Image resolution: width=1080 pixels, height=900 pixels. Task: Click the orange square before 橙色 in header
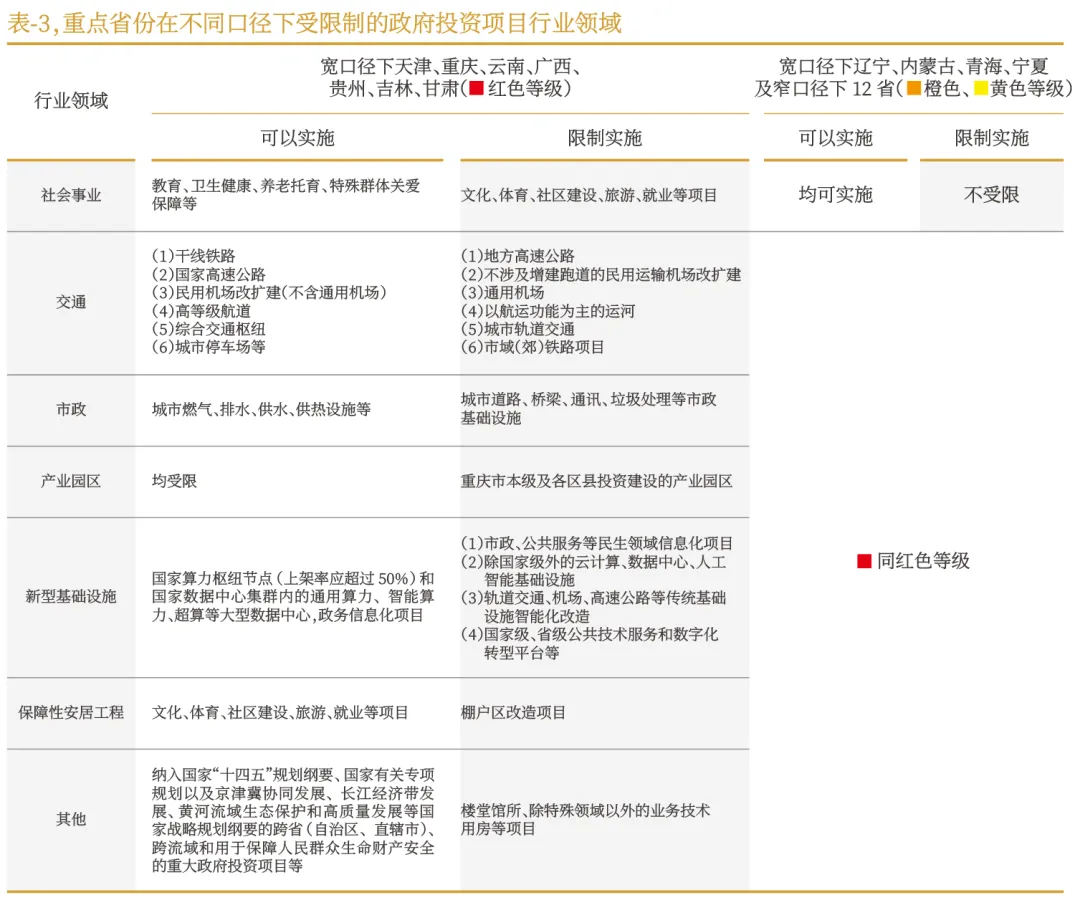coord(913,89)
